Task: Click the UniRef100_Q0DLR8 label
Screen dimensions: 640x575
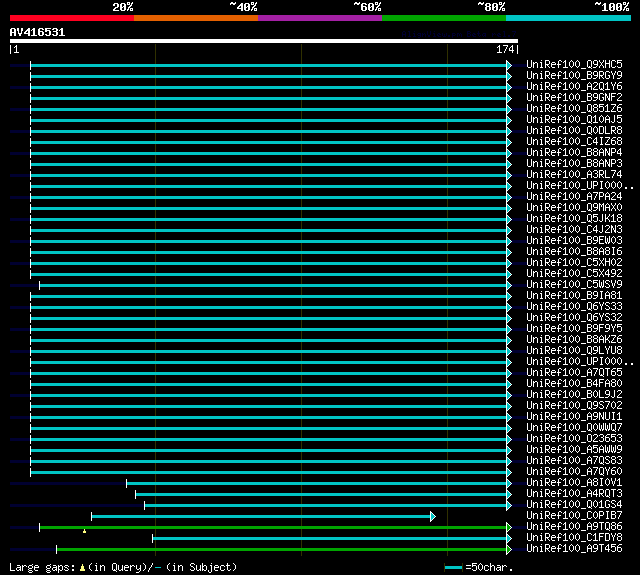Action: [574, 131]
